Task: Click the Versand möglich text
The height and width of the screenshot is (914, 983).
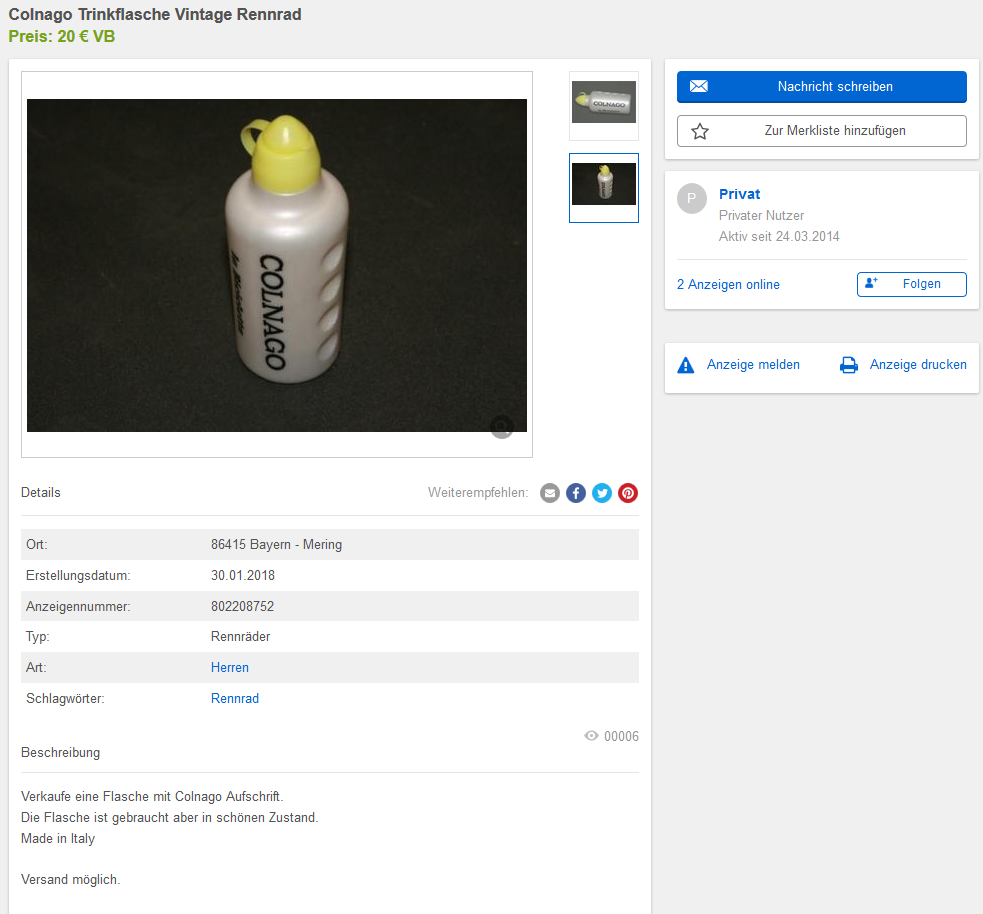Action: [x=70, y=880]
